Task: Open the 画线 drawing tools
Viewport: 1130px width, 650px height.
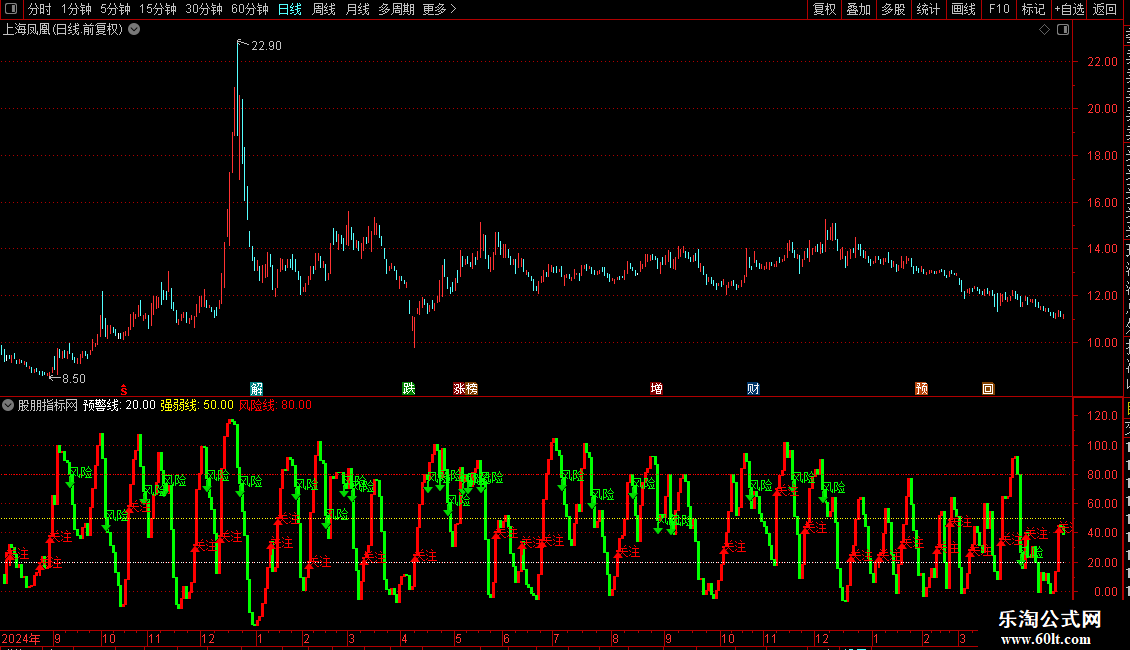Action: [964, 9]
